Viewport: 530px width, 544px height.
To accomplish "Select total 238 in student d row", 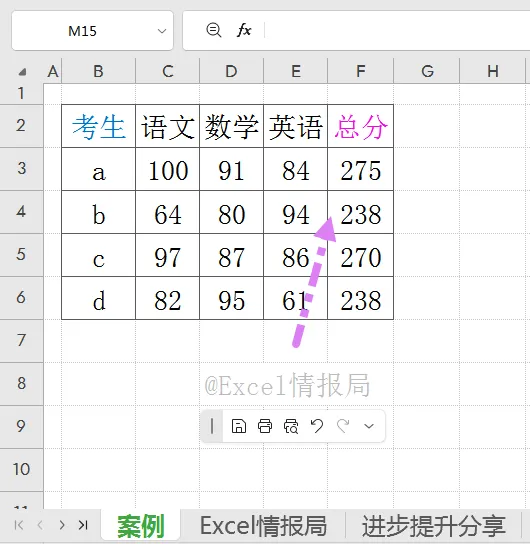I will click(361, 298).
